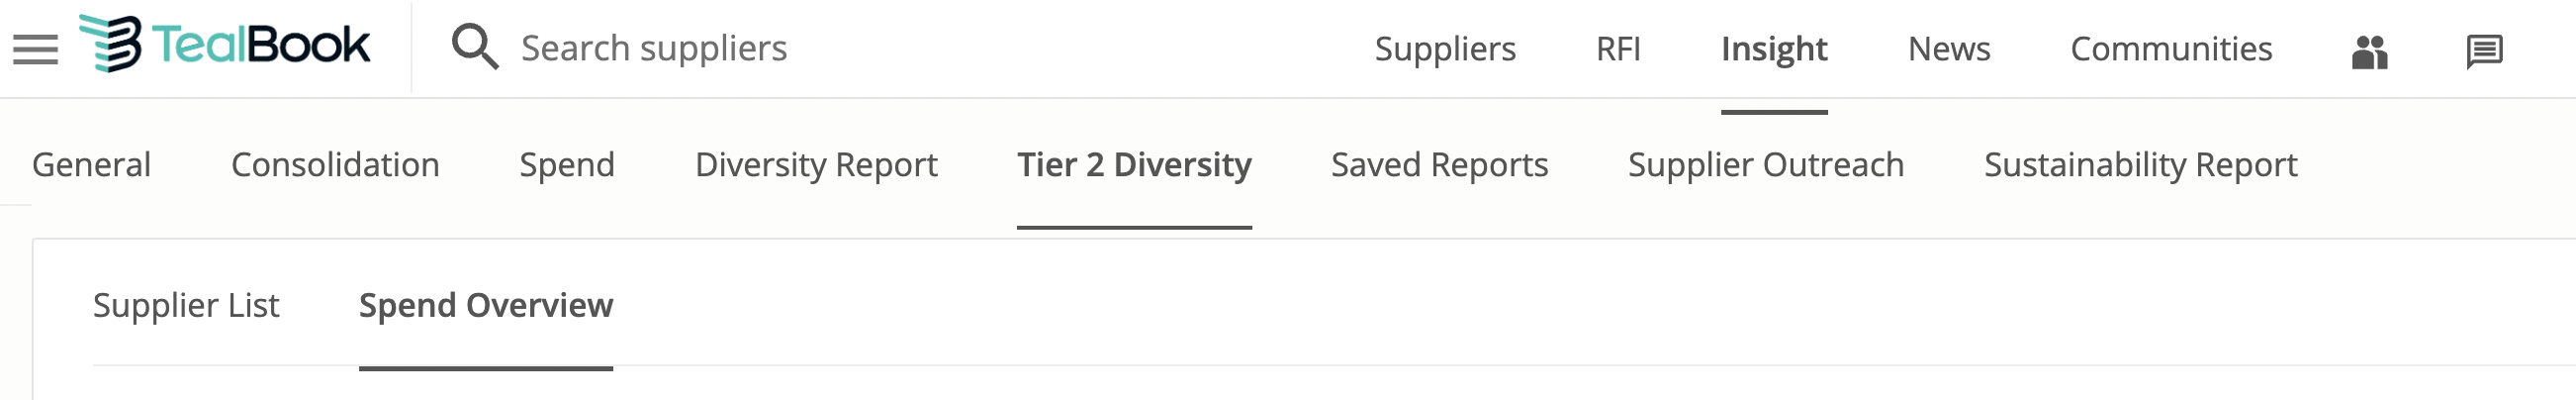Open the hamburger navigation menu

[x=35, y=49]
